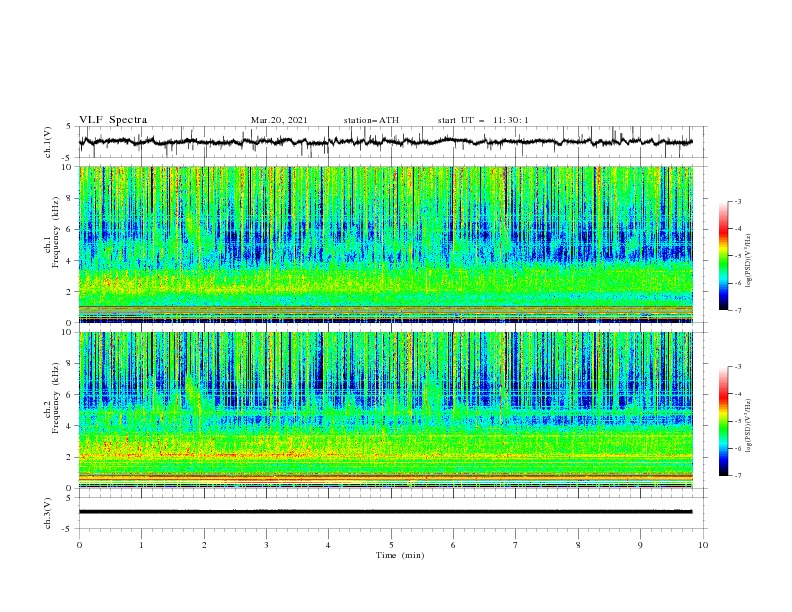Viewport: 792px width, 612px height.
Task: Click the time axis tick label '0'
Action: pos(79,545)
